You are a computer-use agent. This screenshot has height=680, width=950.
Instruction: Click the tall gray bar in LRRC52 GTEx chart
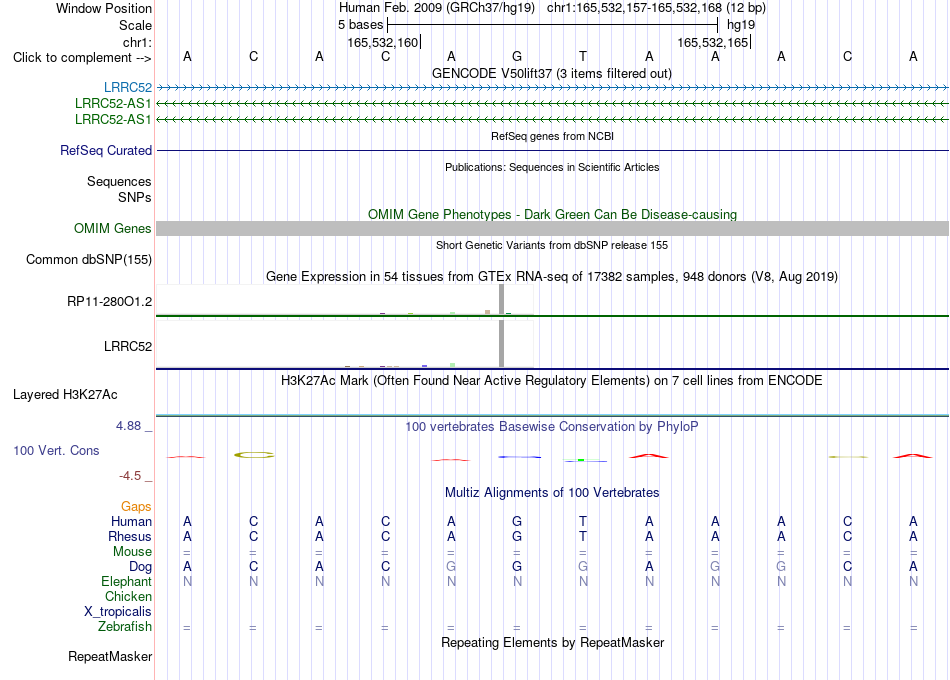point(501,344)
